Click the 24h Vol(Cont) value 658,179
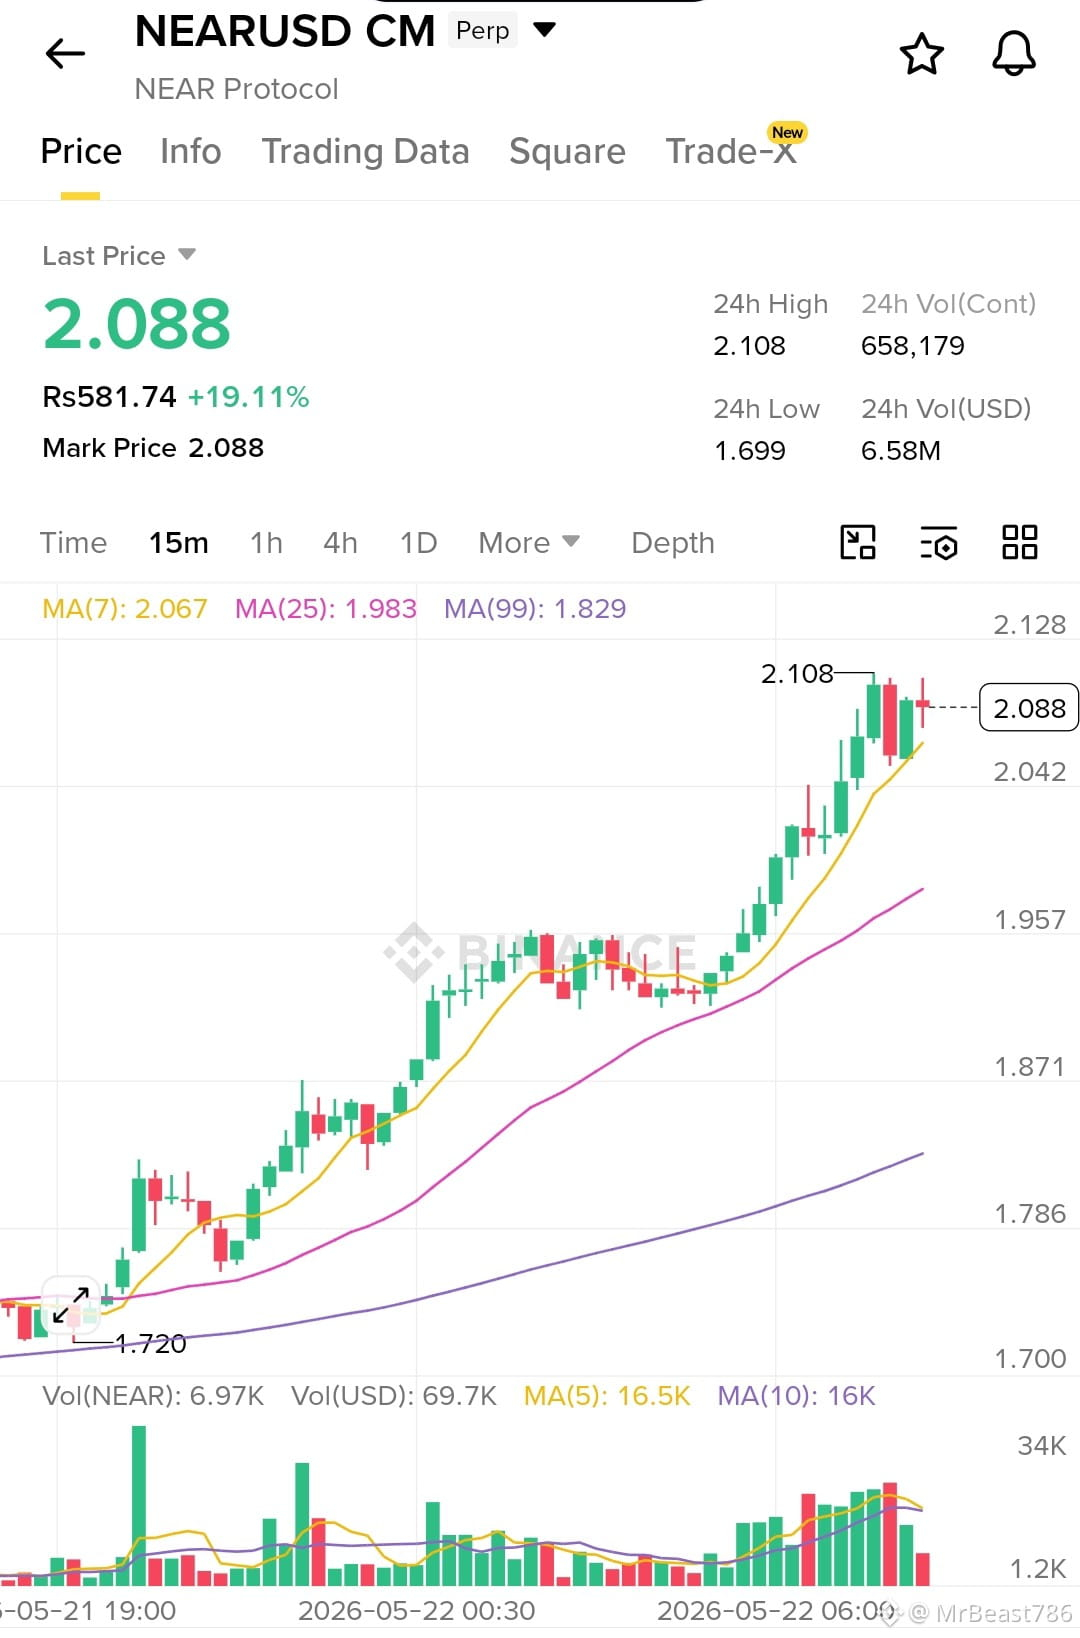1080x1638 pixels. (x=912, y=346)
